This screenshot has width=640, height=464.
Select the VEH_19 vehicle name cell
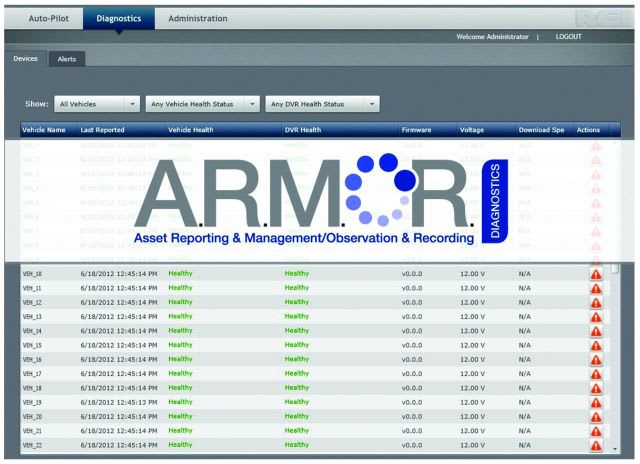point(32,402)
